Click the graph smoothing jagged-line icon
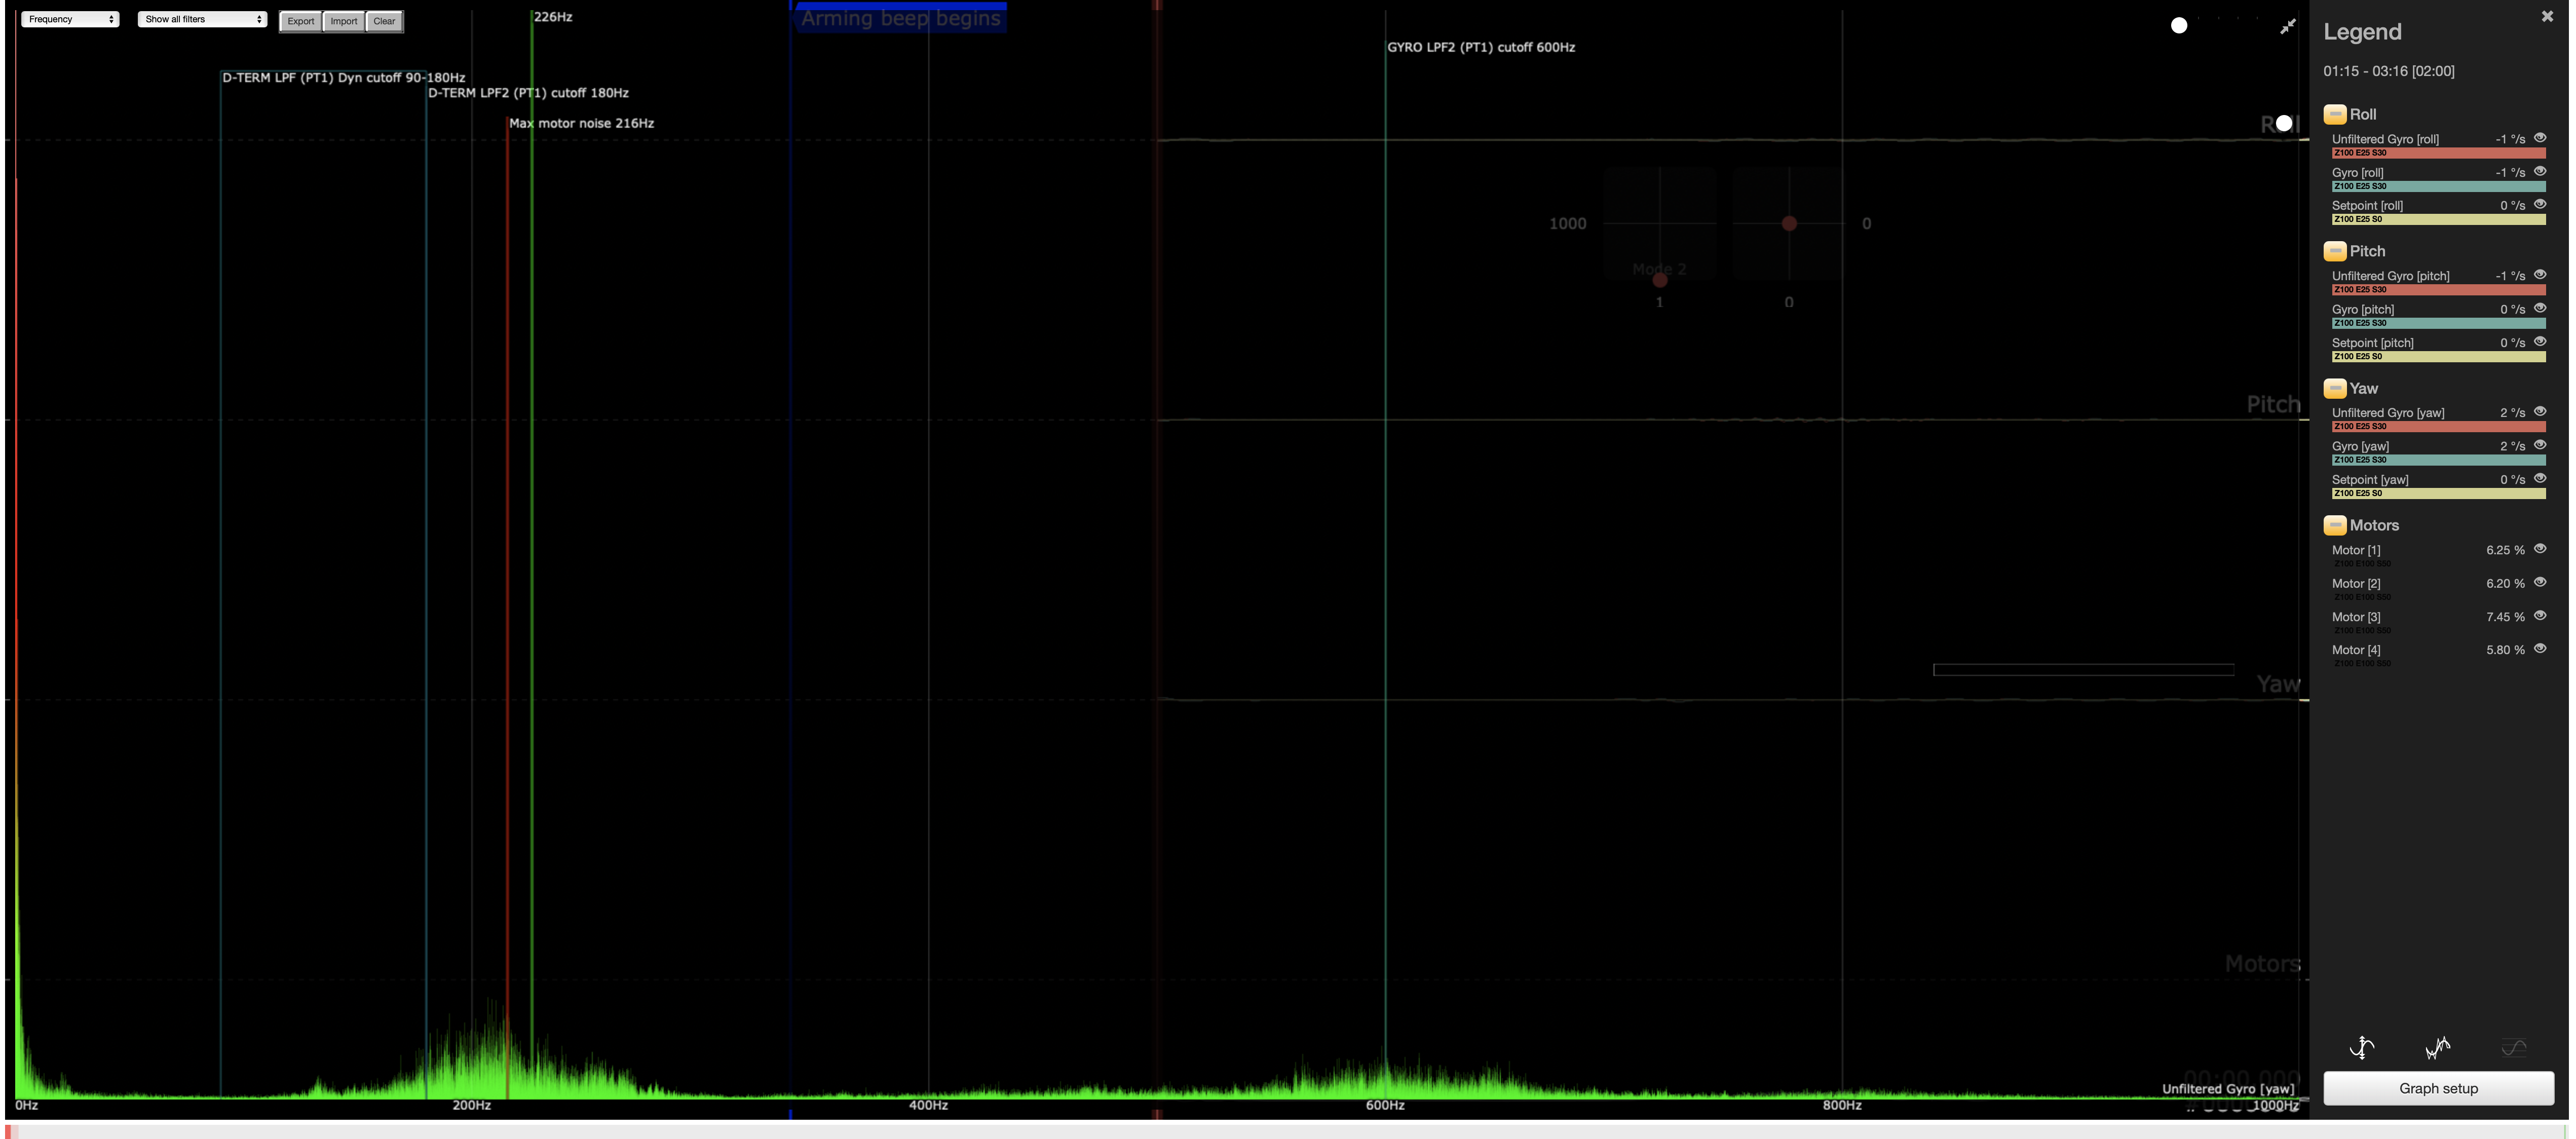 [x=2437, y=1047]
